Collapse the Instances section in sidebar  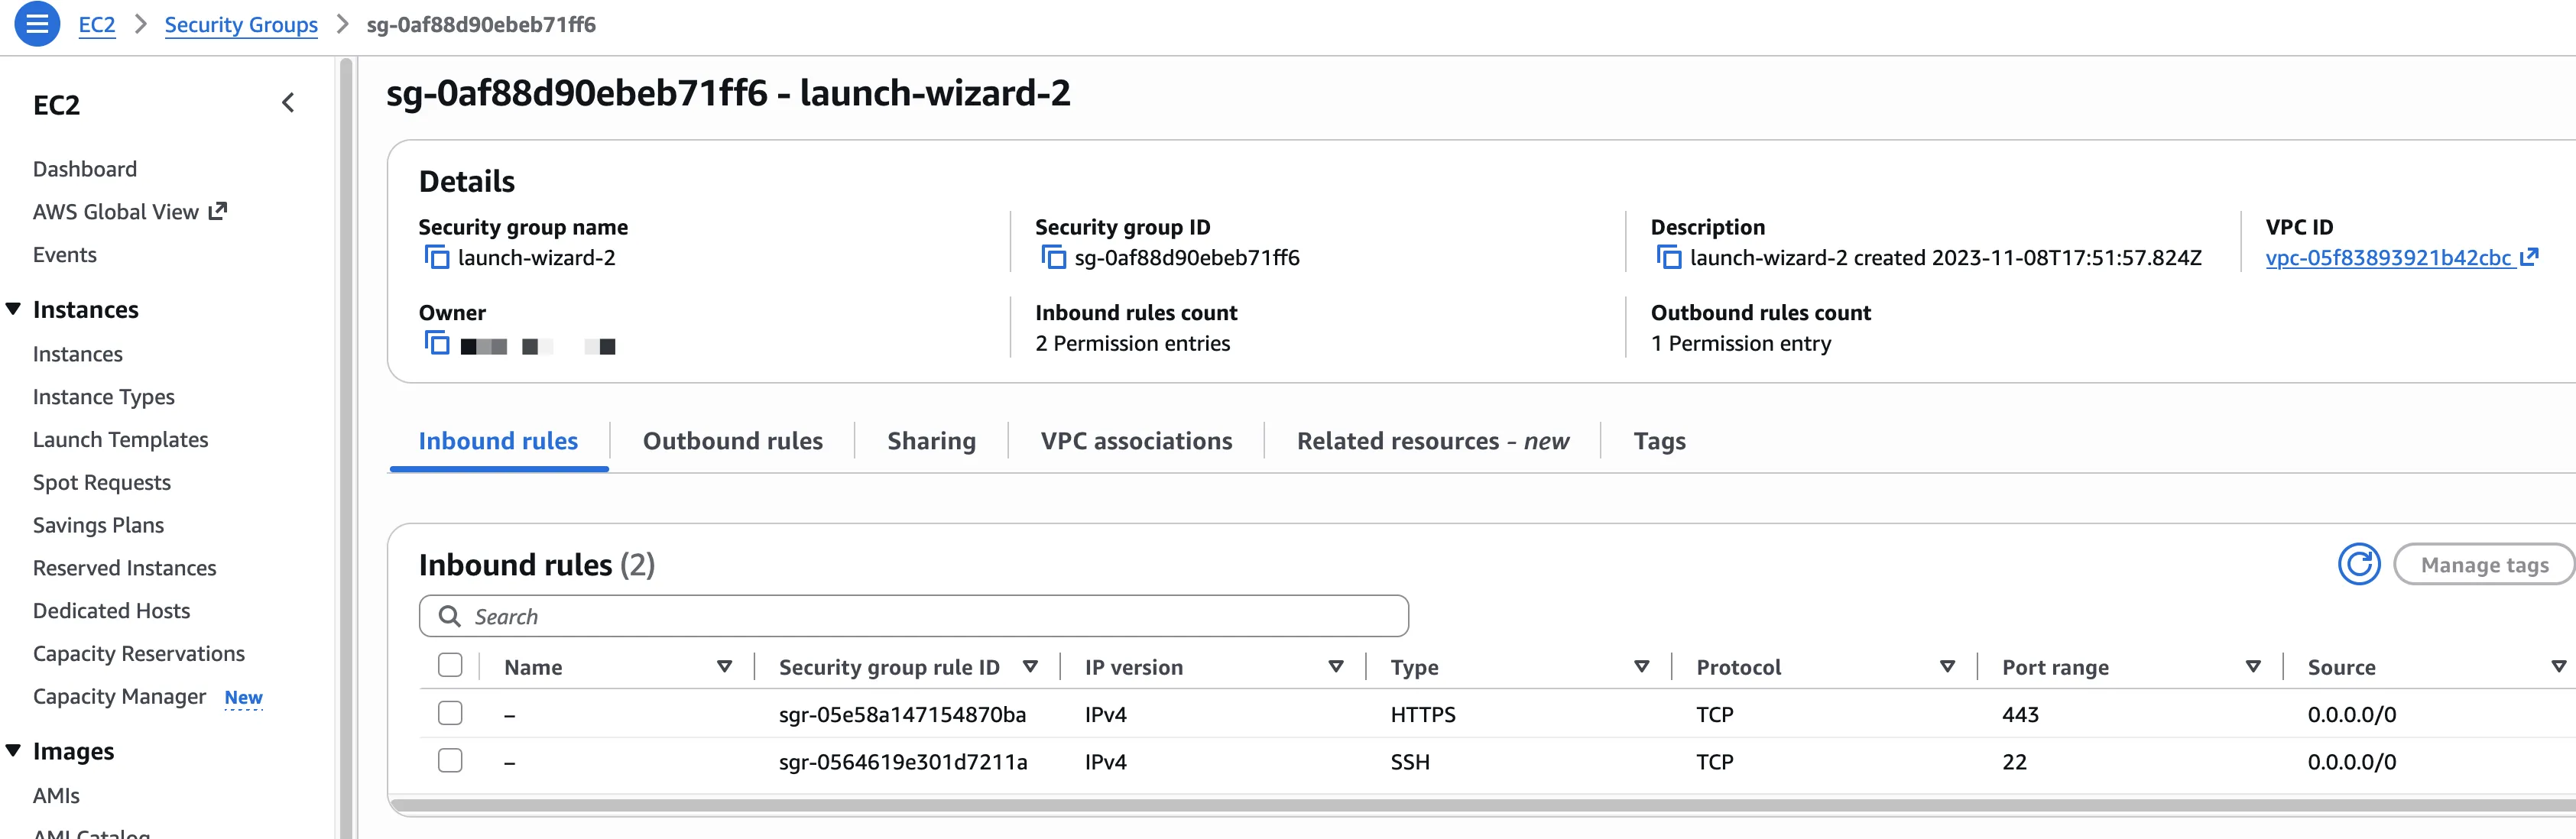[x=13, y=309]
